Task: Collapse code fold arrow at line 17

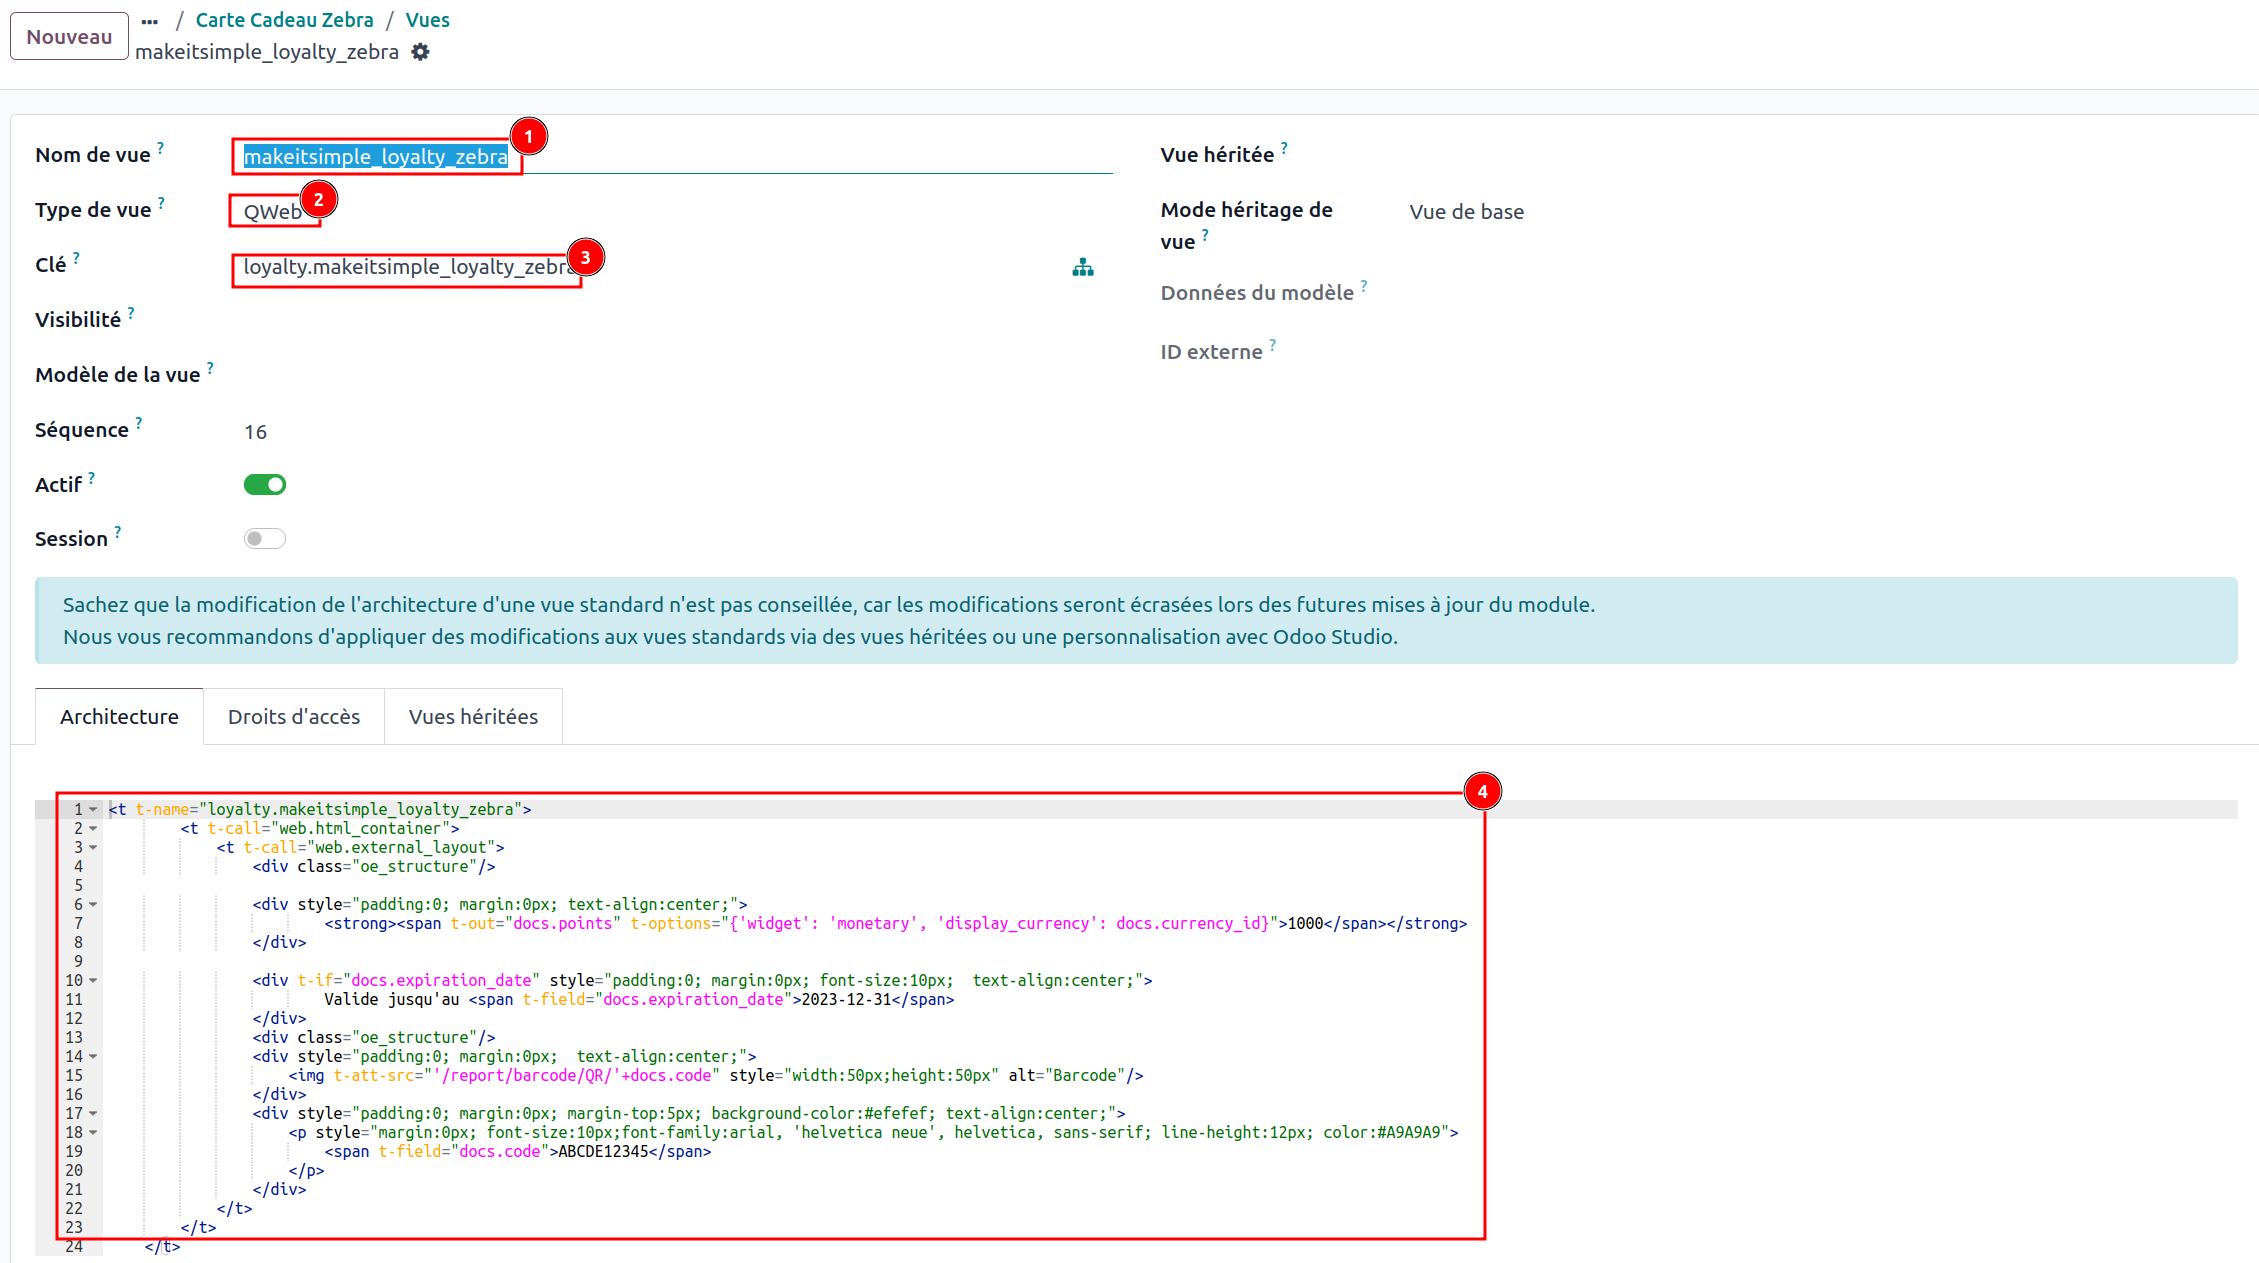Action: [x=93, y=1113]
